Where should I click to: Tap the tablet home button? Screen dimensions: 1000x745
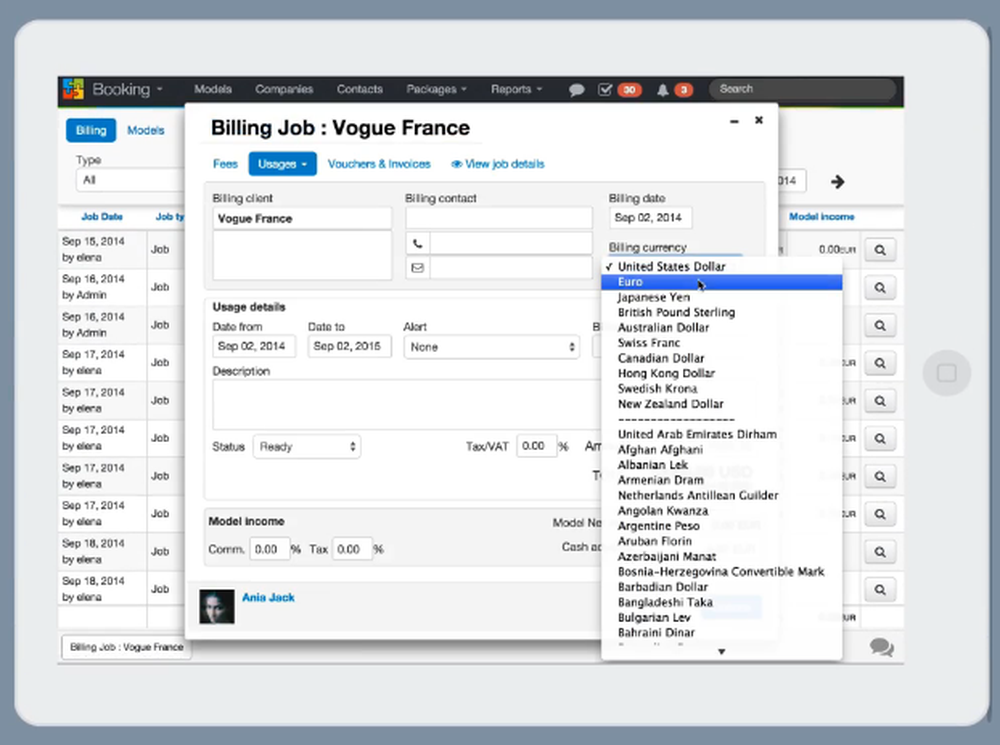click(946, 373)
